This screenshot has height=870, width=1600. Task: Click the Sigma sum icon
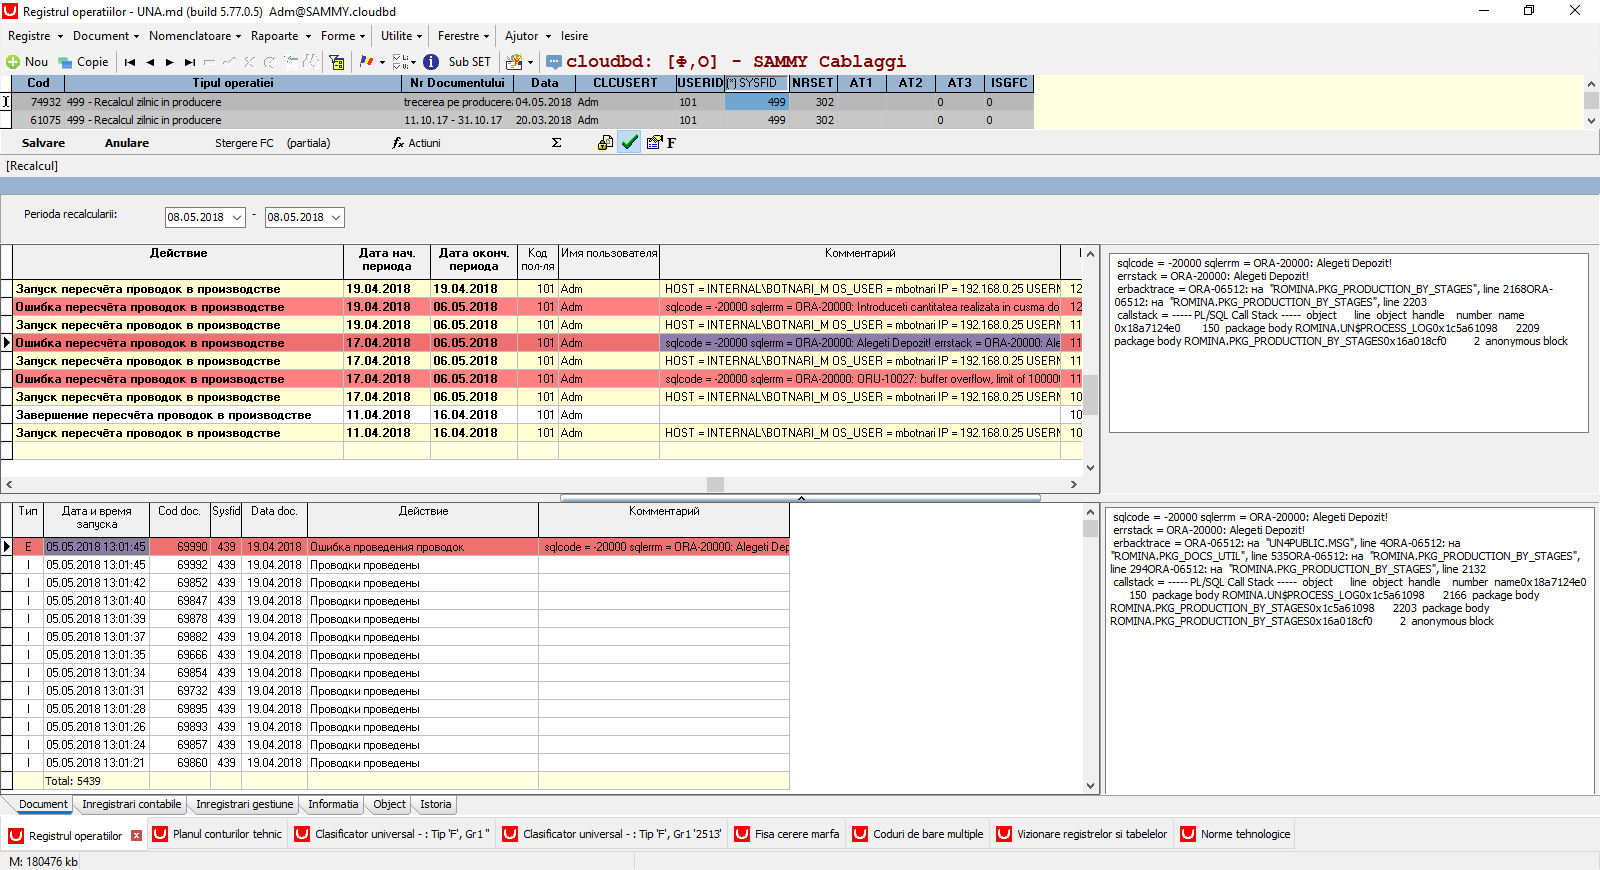(556, 143)
